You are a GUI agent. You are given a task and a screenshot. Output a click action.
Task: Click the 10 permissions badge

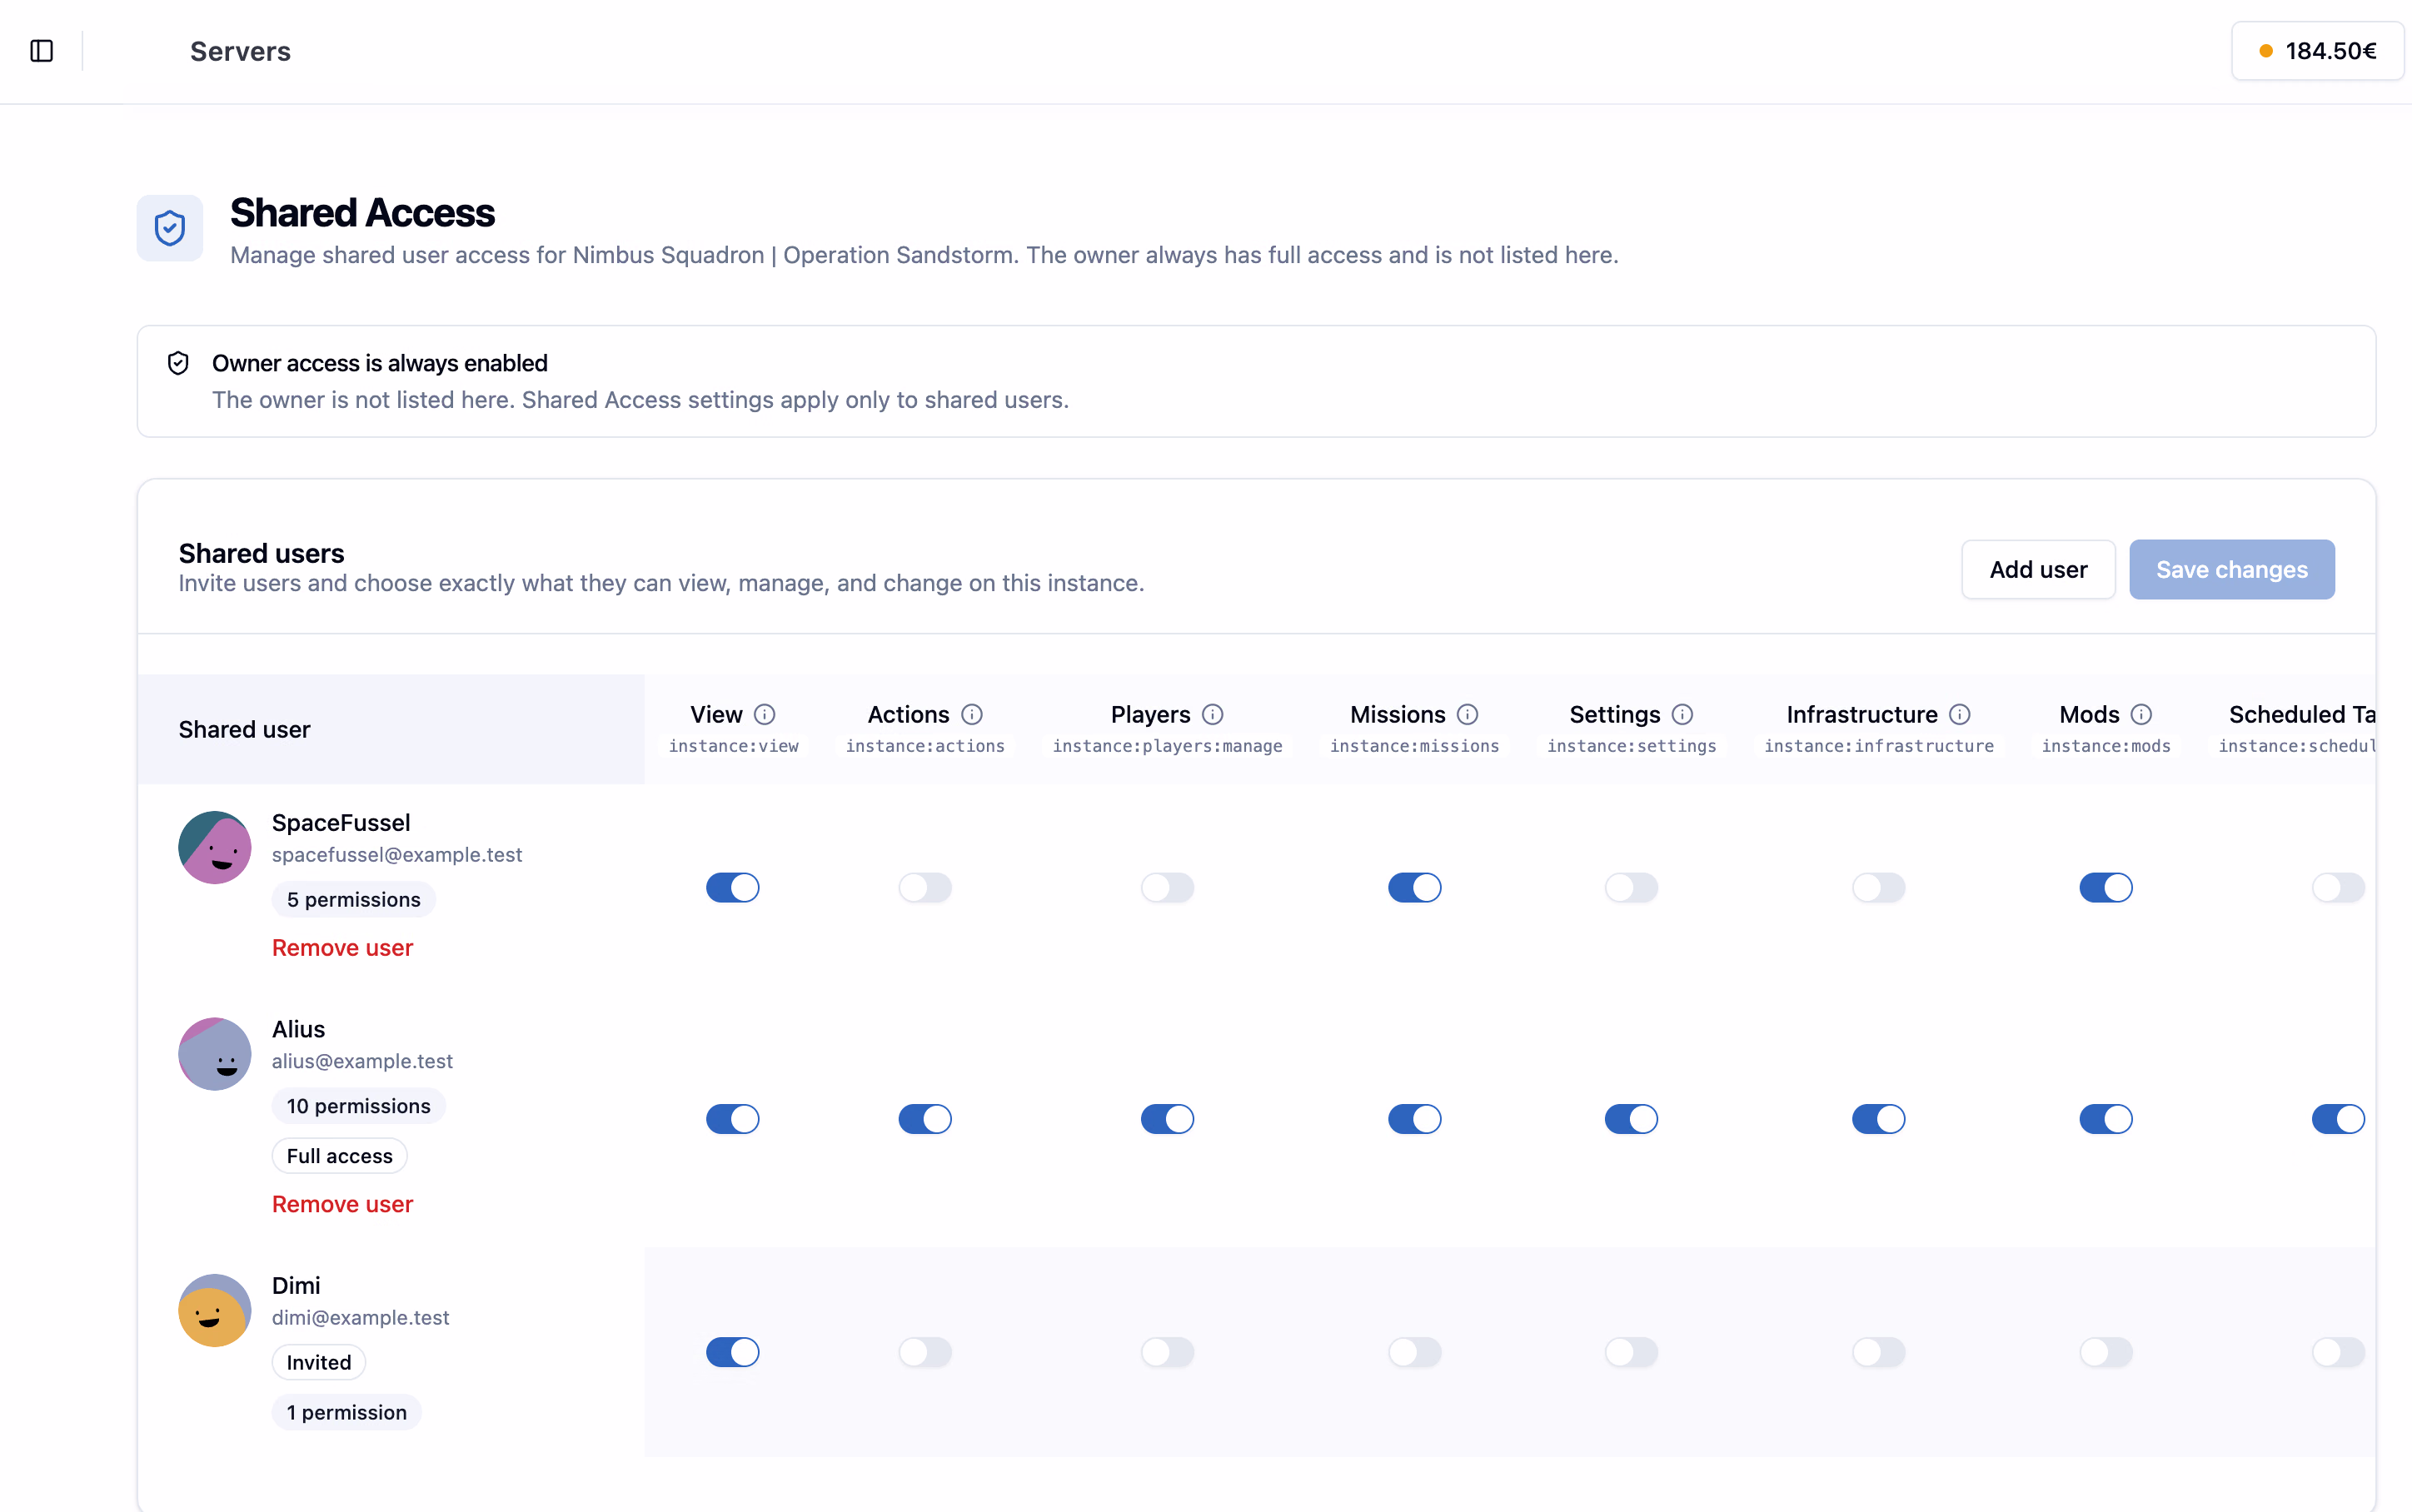[359, 1106]
